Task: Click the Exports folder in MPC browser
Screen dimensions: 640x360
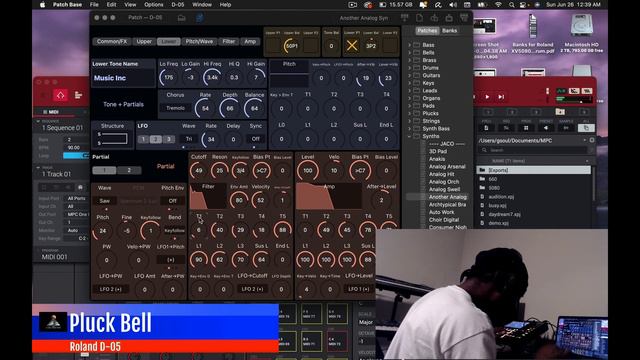Action: (x=533, y=170)
